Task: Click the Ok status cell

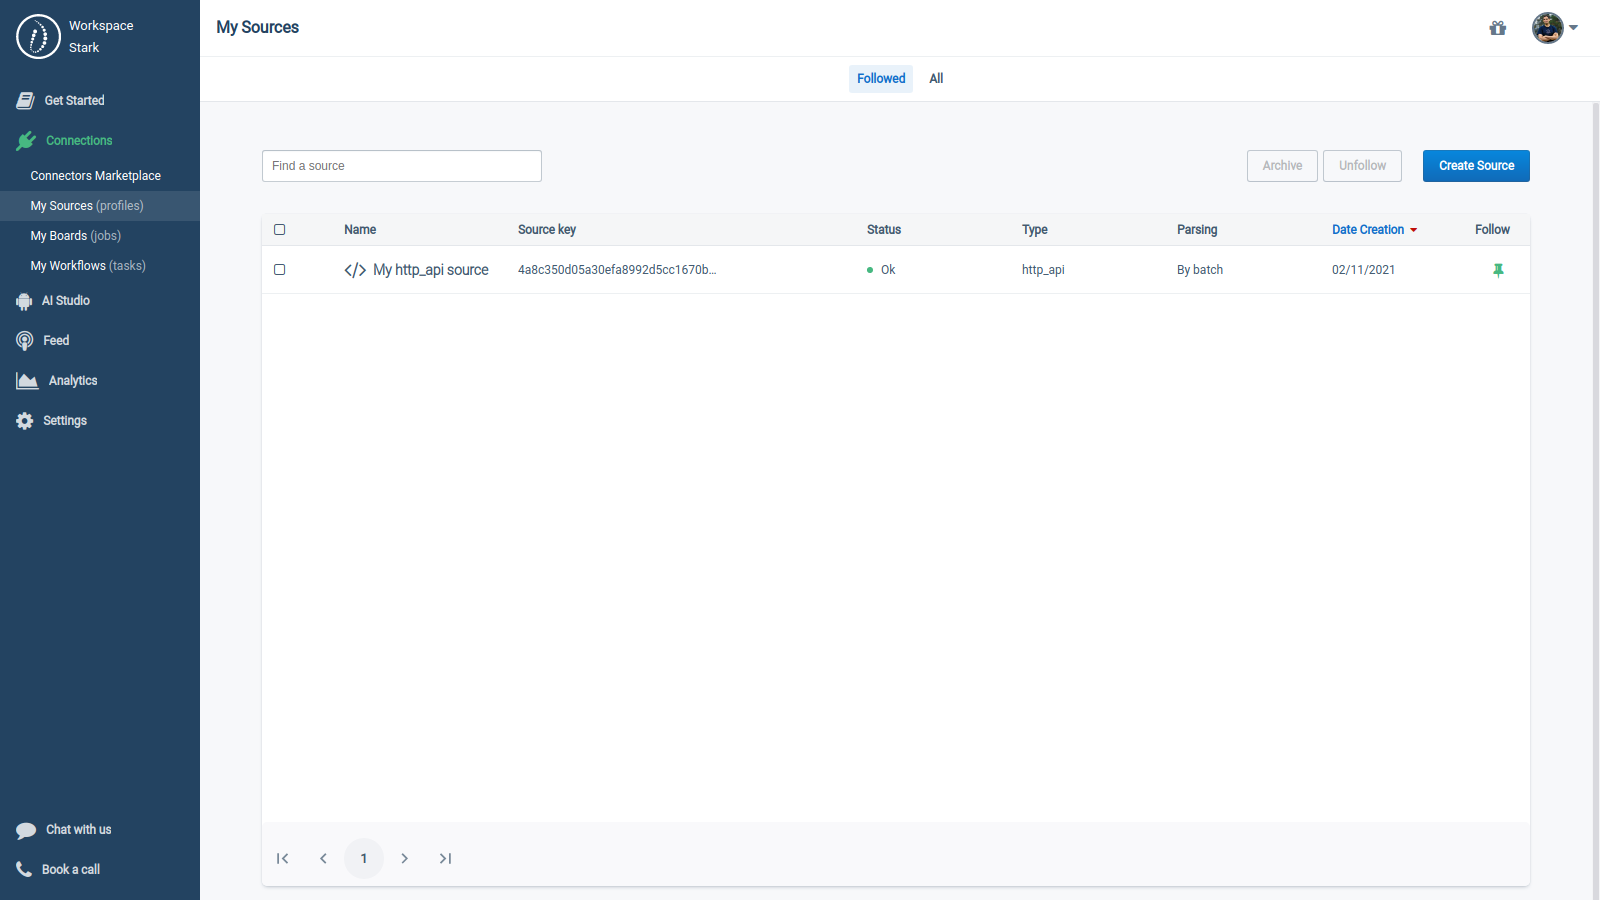Action: [x=881, y=270]
